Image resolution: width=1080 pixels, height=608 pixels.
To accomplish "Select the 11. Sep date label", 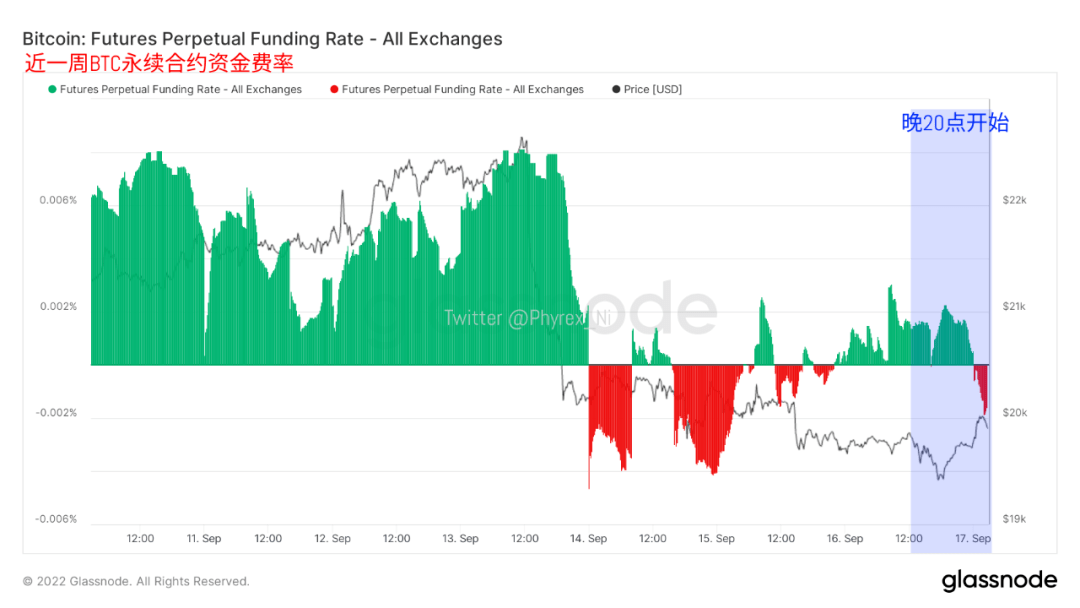I will point(204,539).
